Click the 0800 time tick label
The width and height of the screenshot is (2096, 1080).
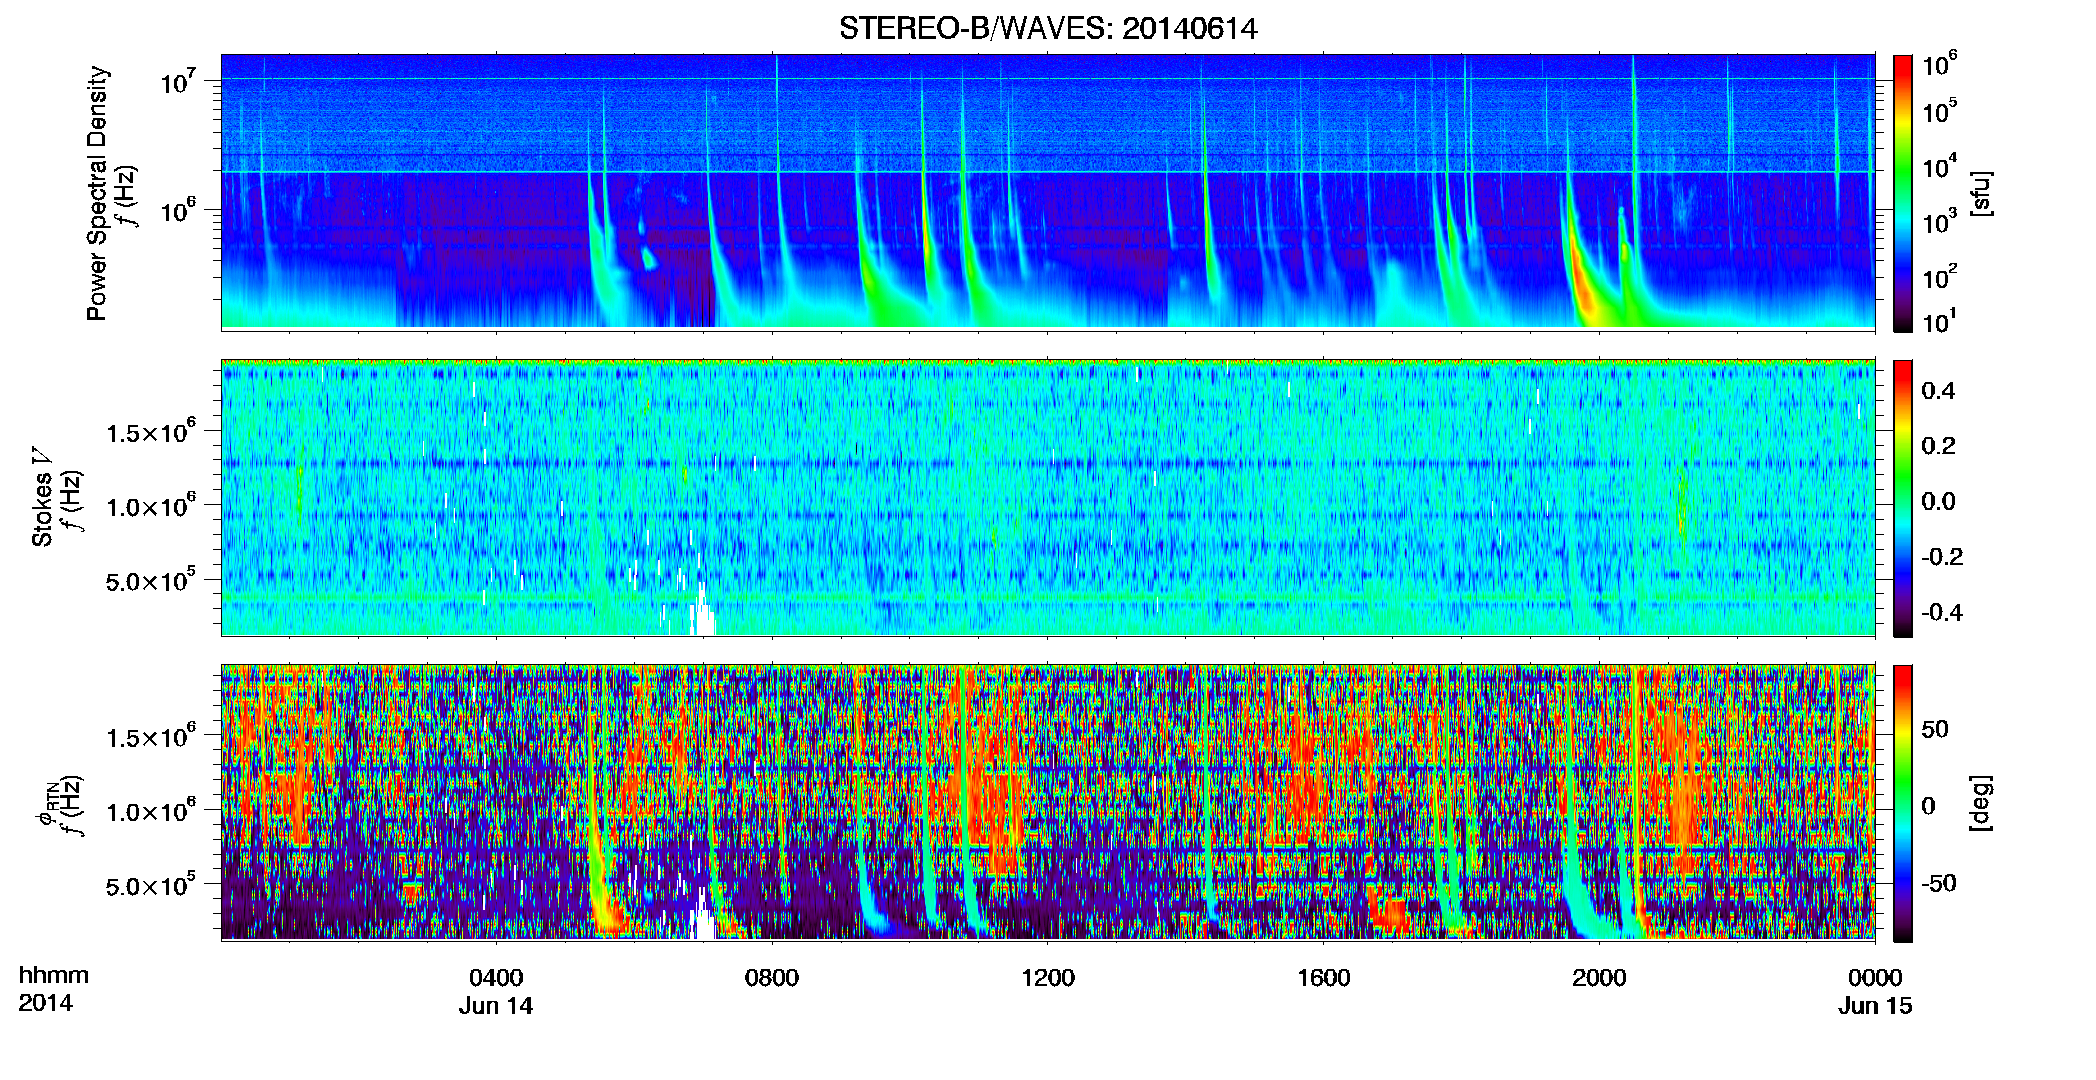coord(772,978)
